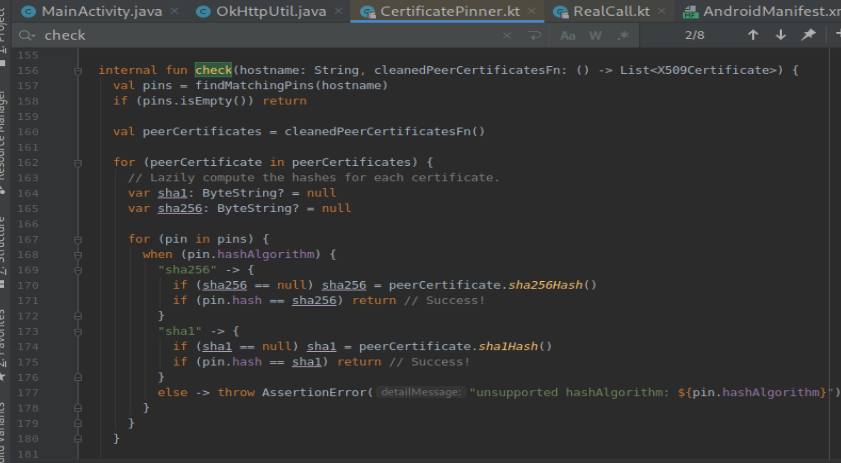Collapse the when block fold marker
Screen dimensions: 841x463
(x=78, y=255)
